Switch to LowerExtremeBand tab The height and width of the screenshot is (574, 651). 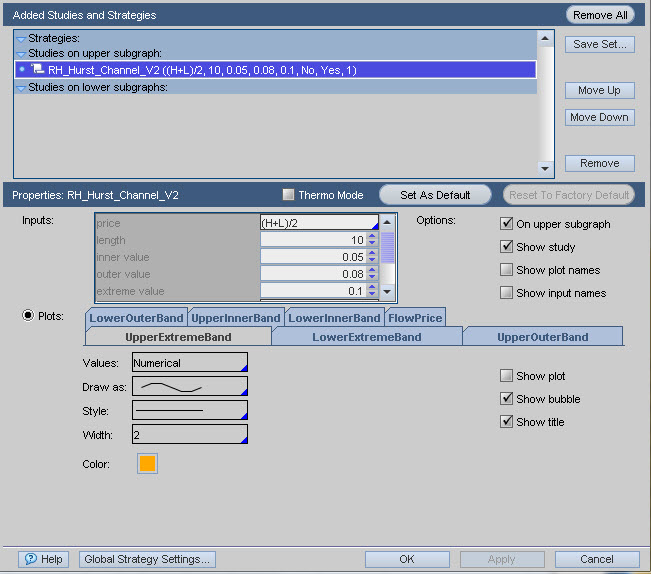367,337
